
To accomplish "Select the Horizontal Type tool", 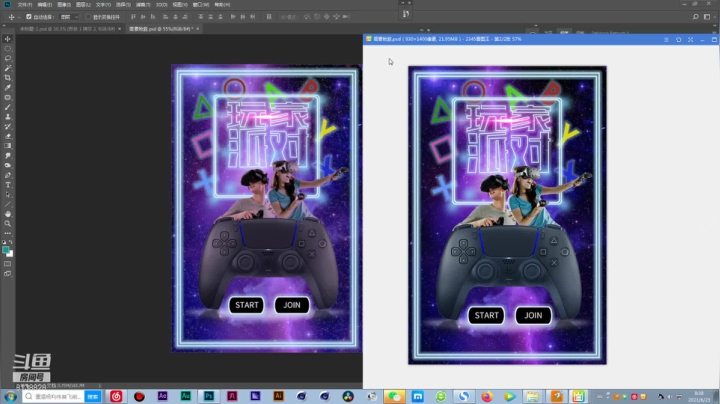I will pyautogui.click(x=8, y=185).
